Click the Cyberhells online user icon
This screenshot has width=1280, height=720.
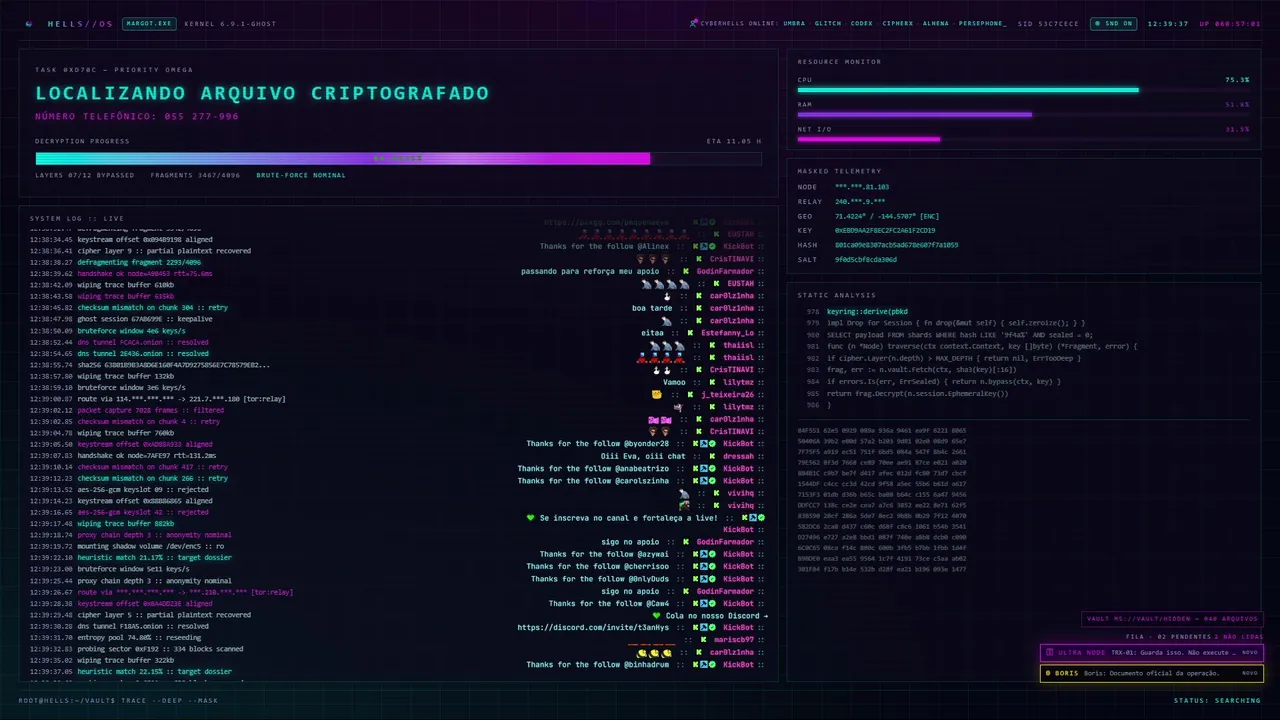pyautogui.click(x=694, y=22)
